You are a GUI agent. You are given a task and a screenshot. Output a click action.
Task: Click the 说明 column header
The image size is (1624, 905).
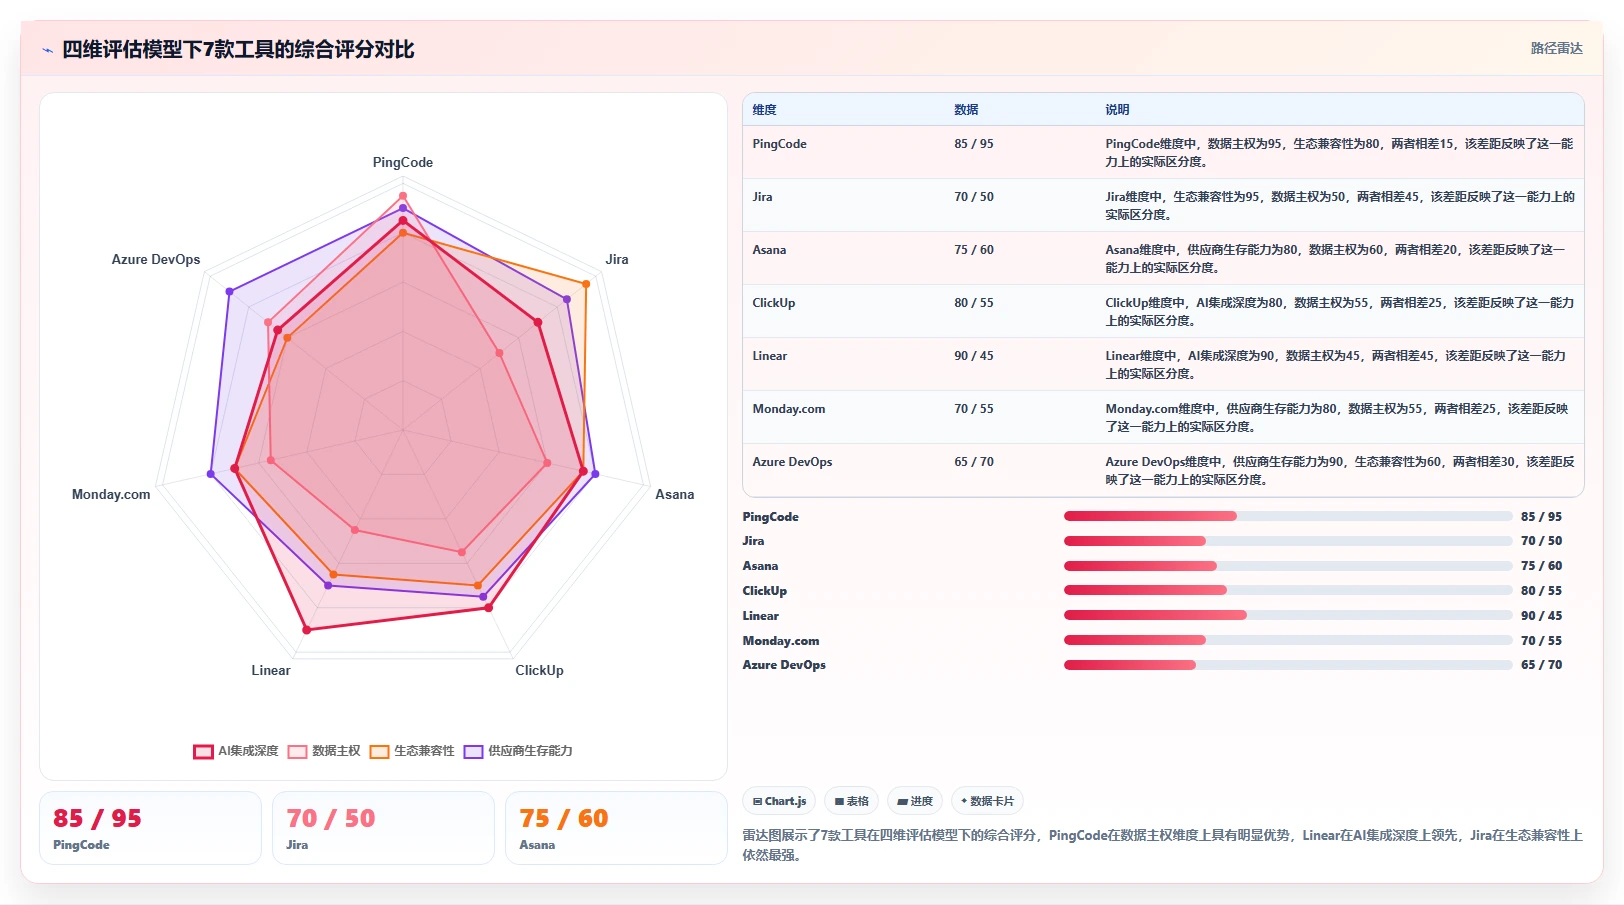click(x=1117, y=110)
